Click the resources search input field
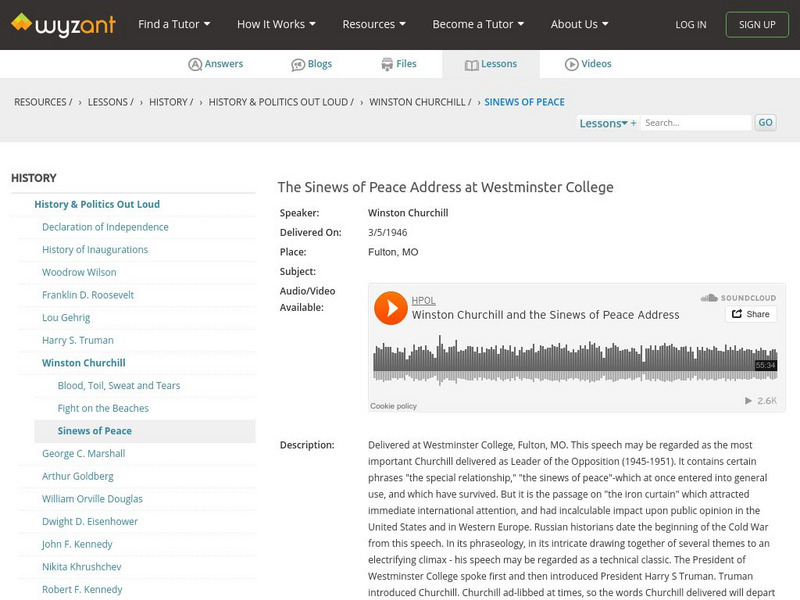Image resolution: width=800 pixels, height=600 pixels. (x=695, y=123)
